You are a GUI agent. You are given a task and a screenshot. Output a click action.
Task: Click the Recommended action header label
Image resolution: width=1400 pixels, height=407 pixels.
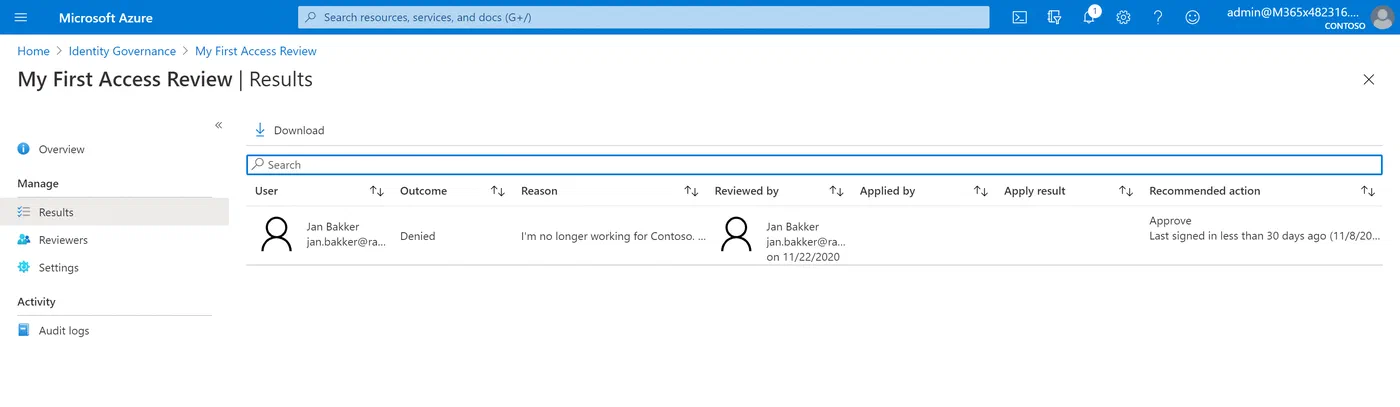[1204, 191]
